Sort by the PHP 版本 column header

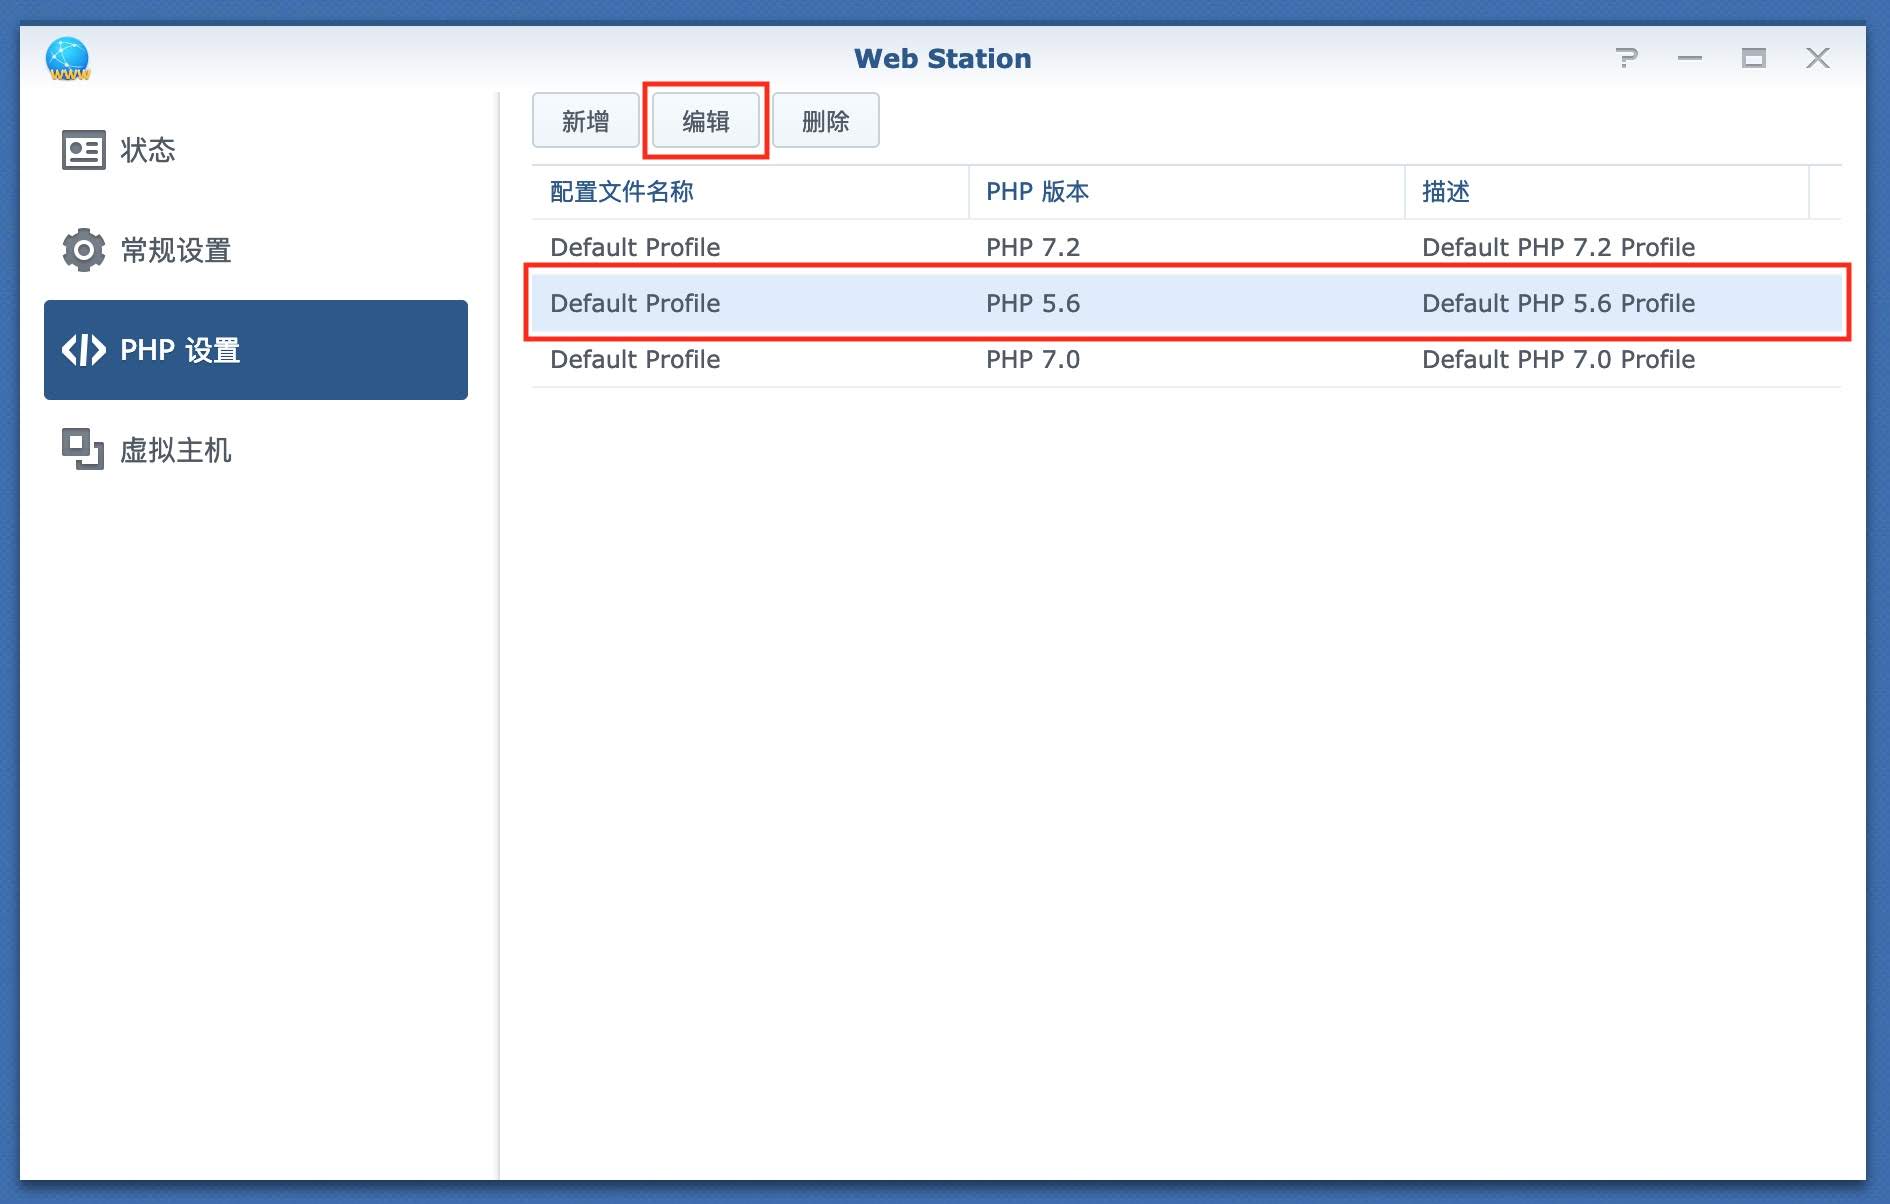coord(1187,192)
